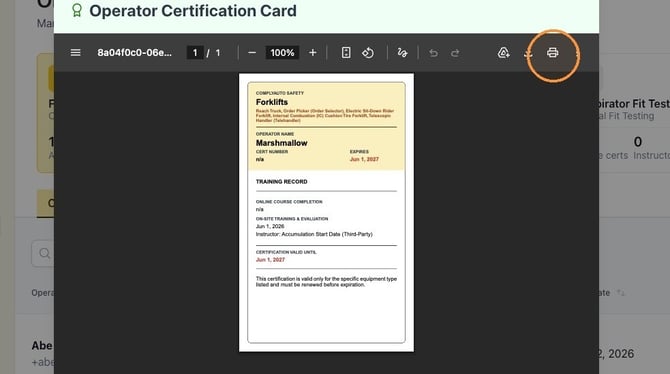Open the PDF viewer sidebar menu
The image size is (670, 374).
[75, 53]
